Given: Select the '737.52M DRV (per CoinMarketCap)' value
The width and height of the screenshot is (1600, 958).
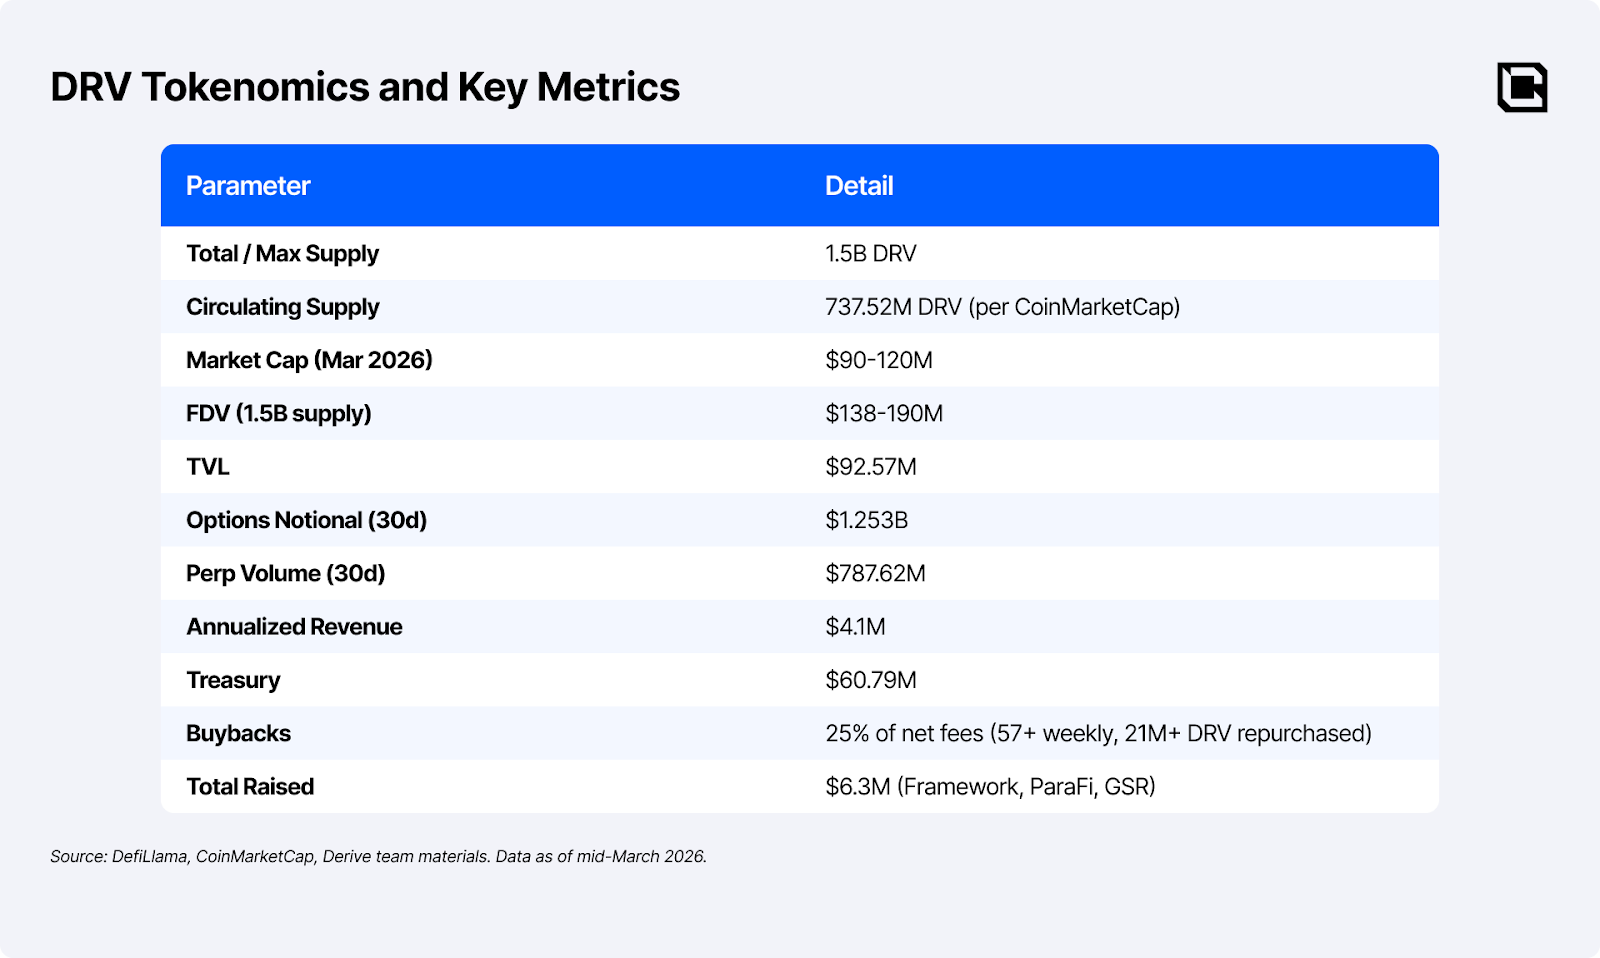Looking at the screenshot, I should pyautogui.click(x=1002, y=307).
